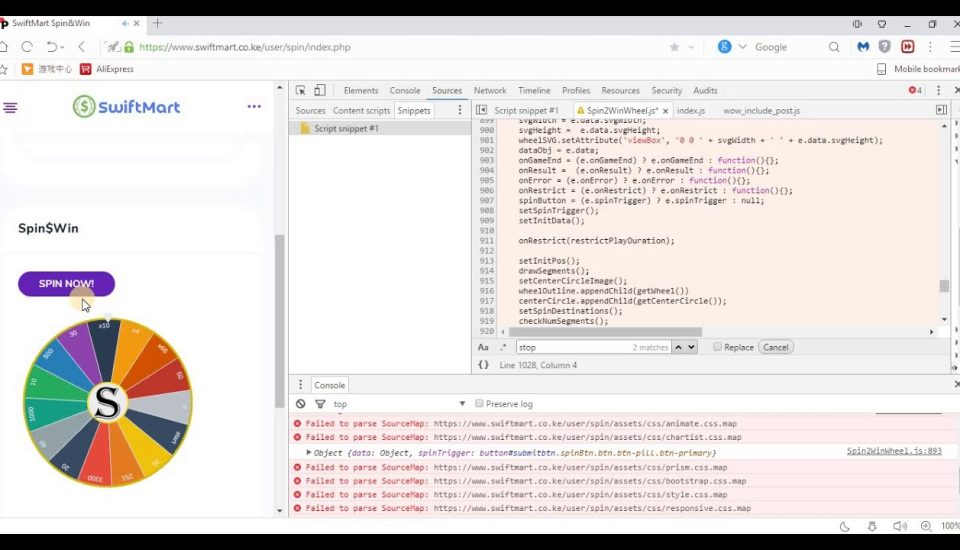This screenshot has height=550, width=960.
Task: Click the code editor horizontal scrollbar
Action: pyautogui.click(x=606, y=332)
